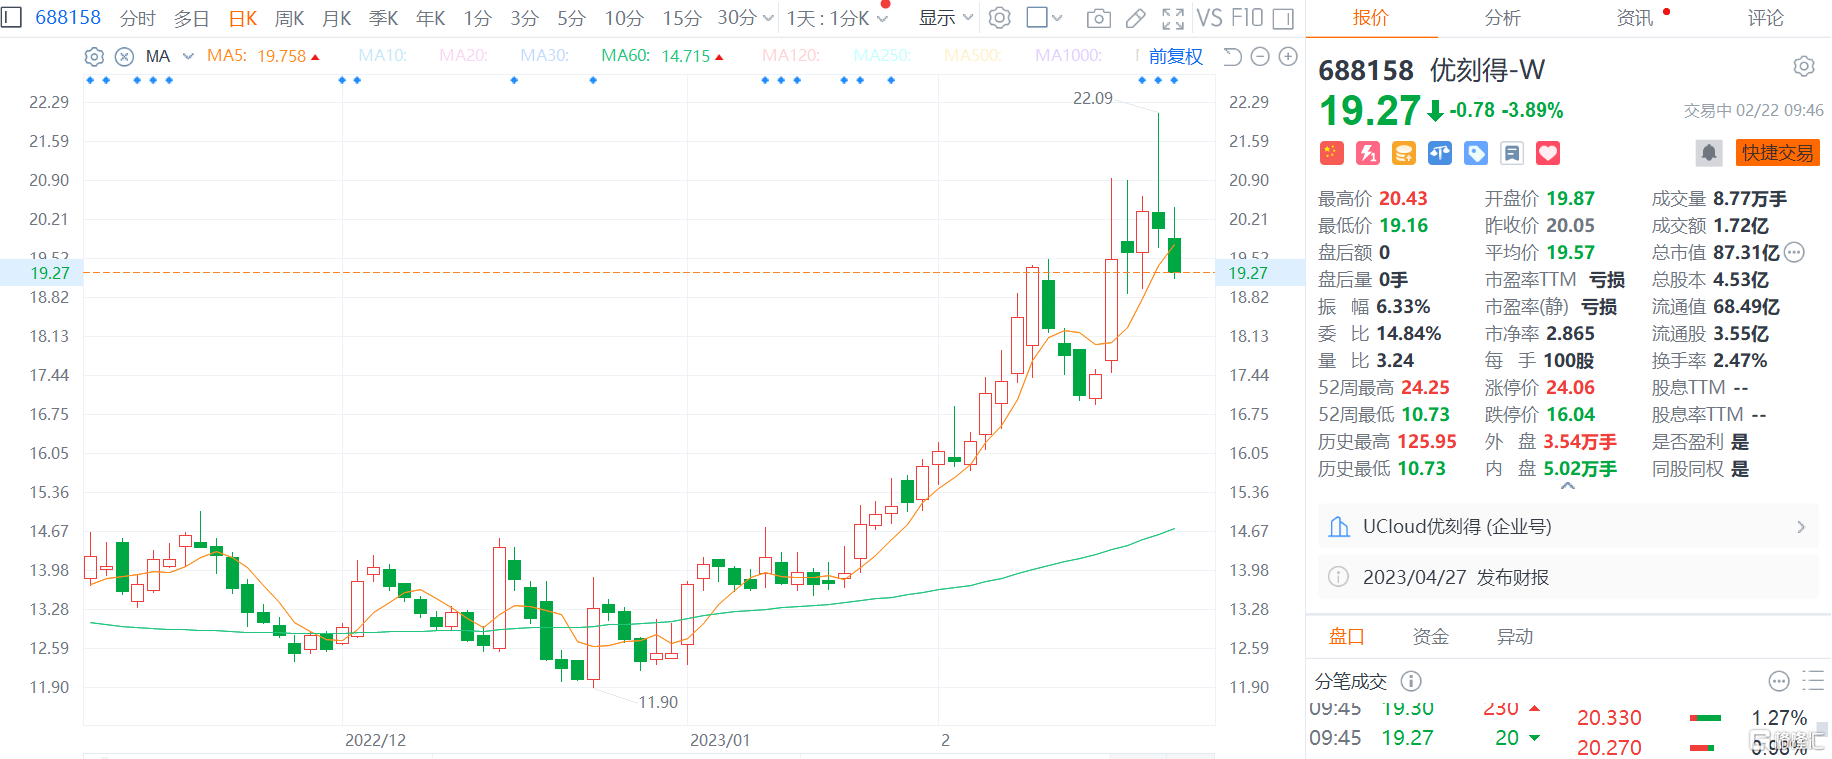The height and width of the screenshot is (759, 1832).
Task: Activate the pencil drawing tool
Action: [x=1136, y=18]
